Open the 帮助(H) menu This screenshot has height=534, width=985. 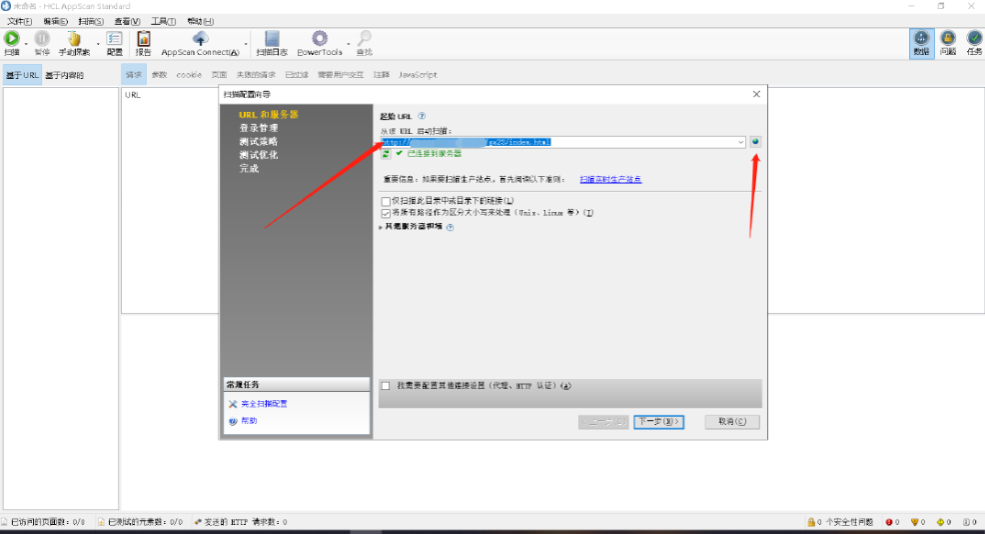pos(200,21)
